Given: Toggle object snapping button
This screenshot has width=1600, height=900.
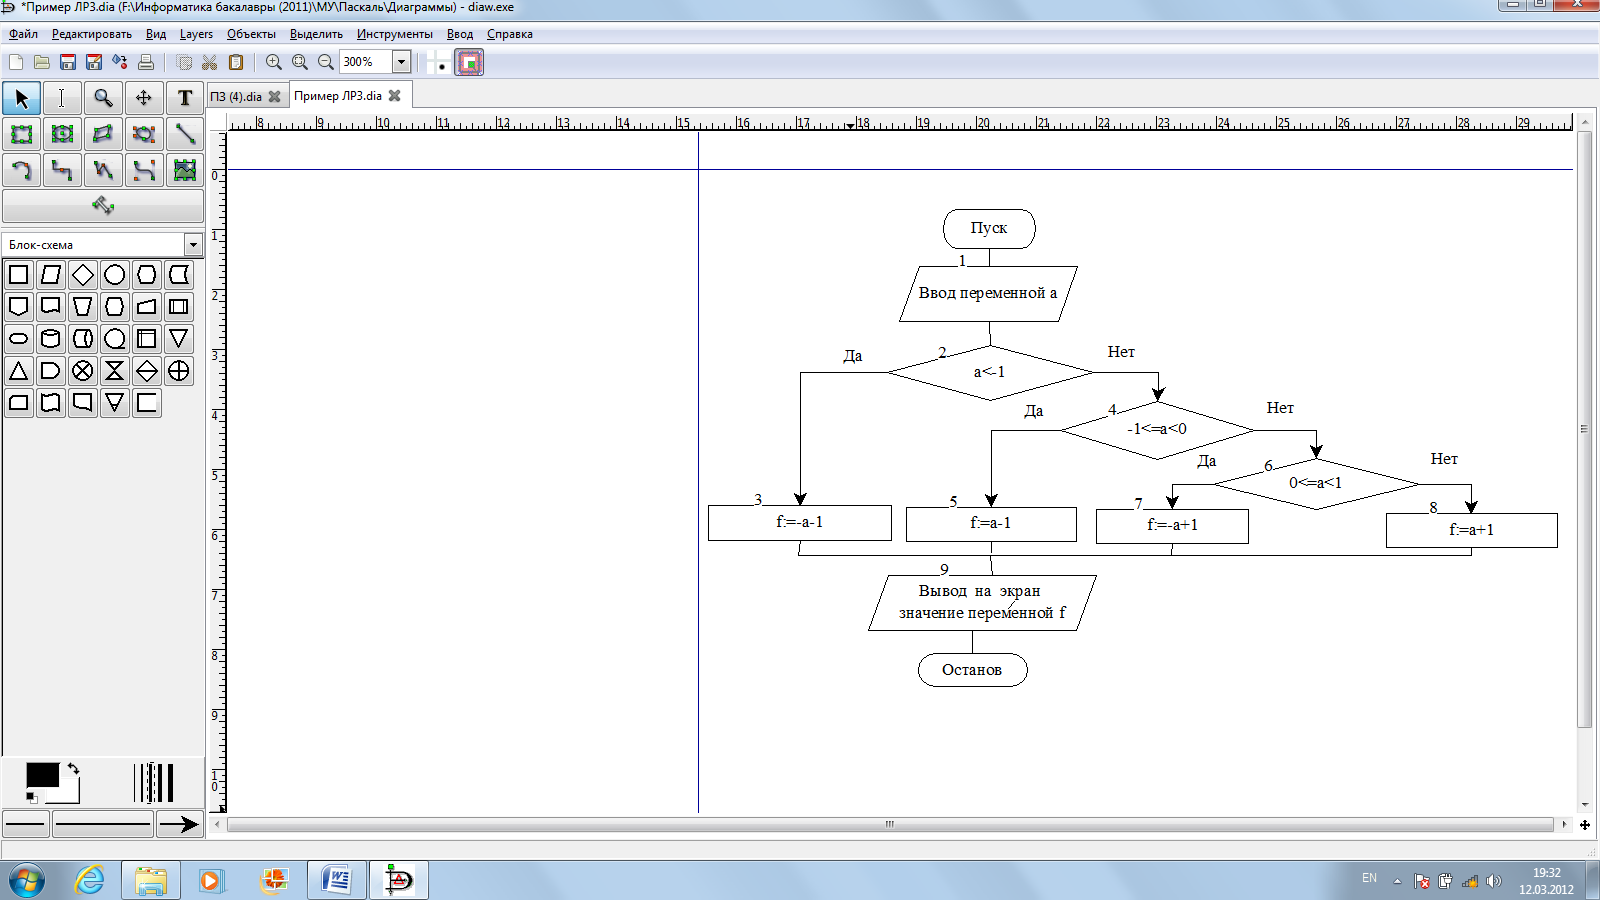Looking at the screenshot, I should click(x=469, y=62).
